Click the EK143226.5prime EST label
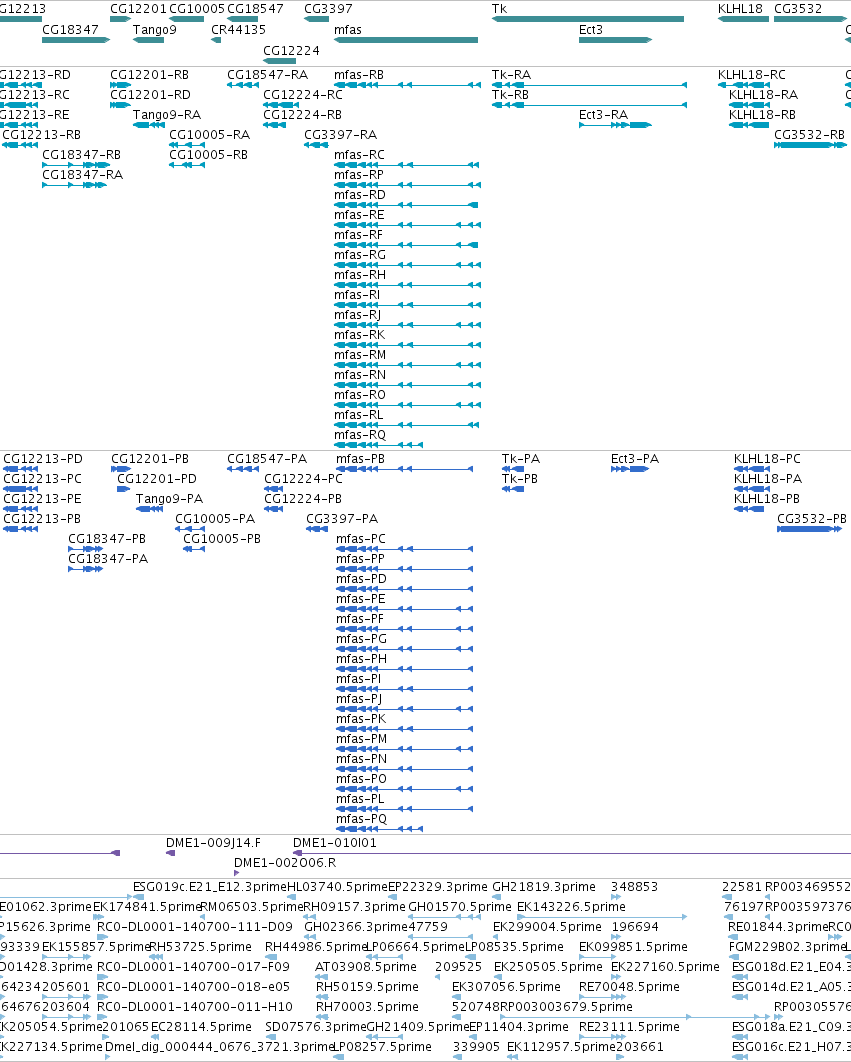This screenshot has width=851, height=1062. tap(571, 907)
